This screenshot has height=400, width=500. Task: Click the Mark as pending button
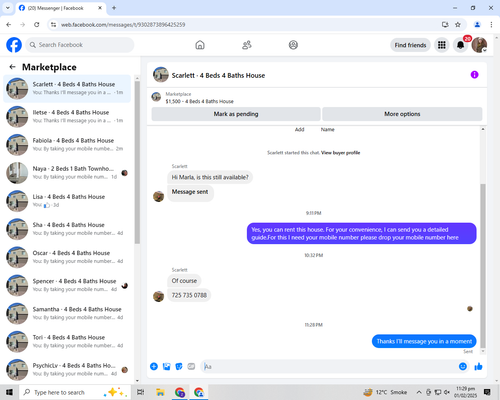(236, 114)
